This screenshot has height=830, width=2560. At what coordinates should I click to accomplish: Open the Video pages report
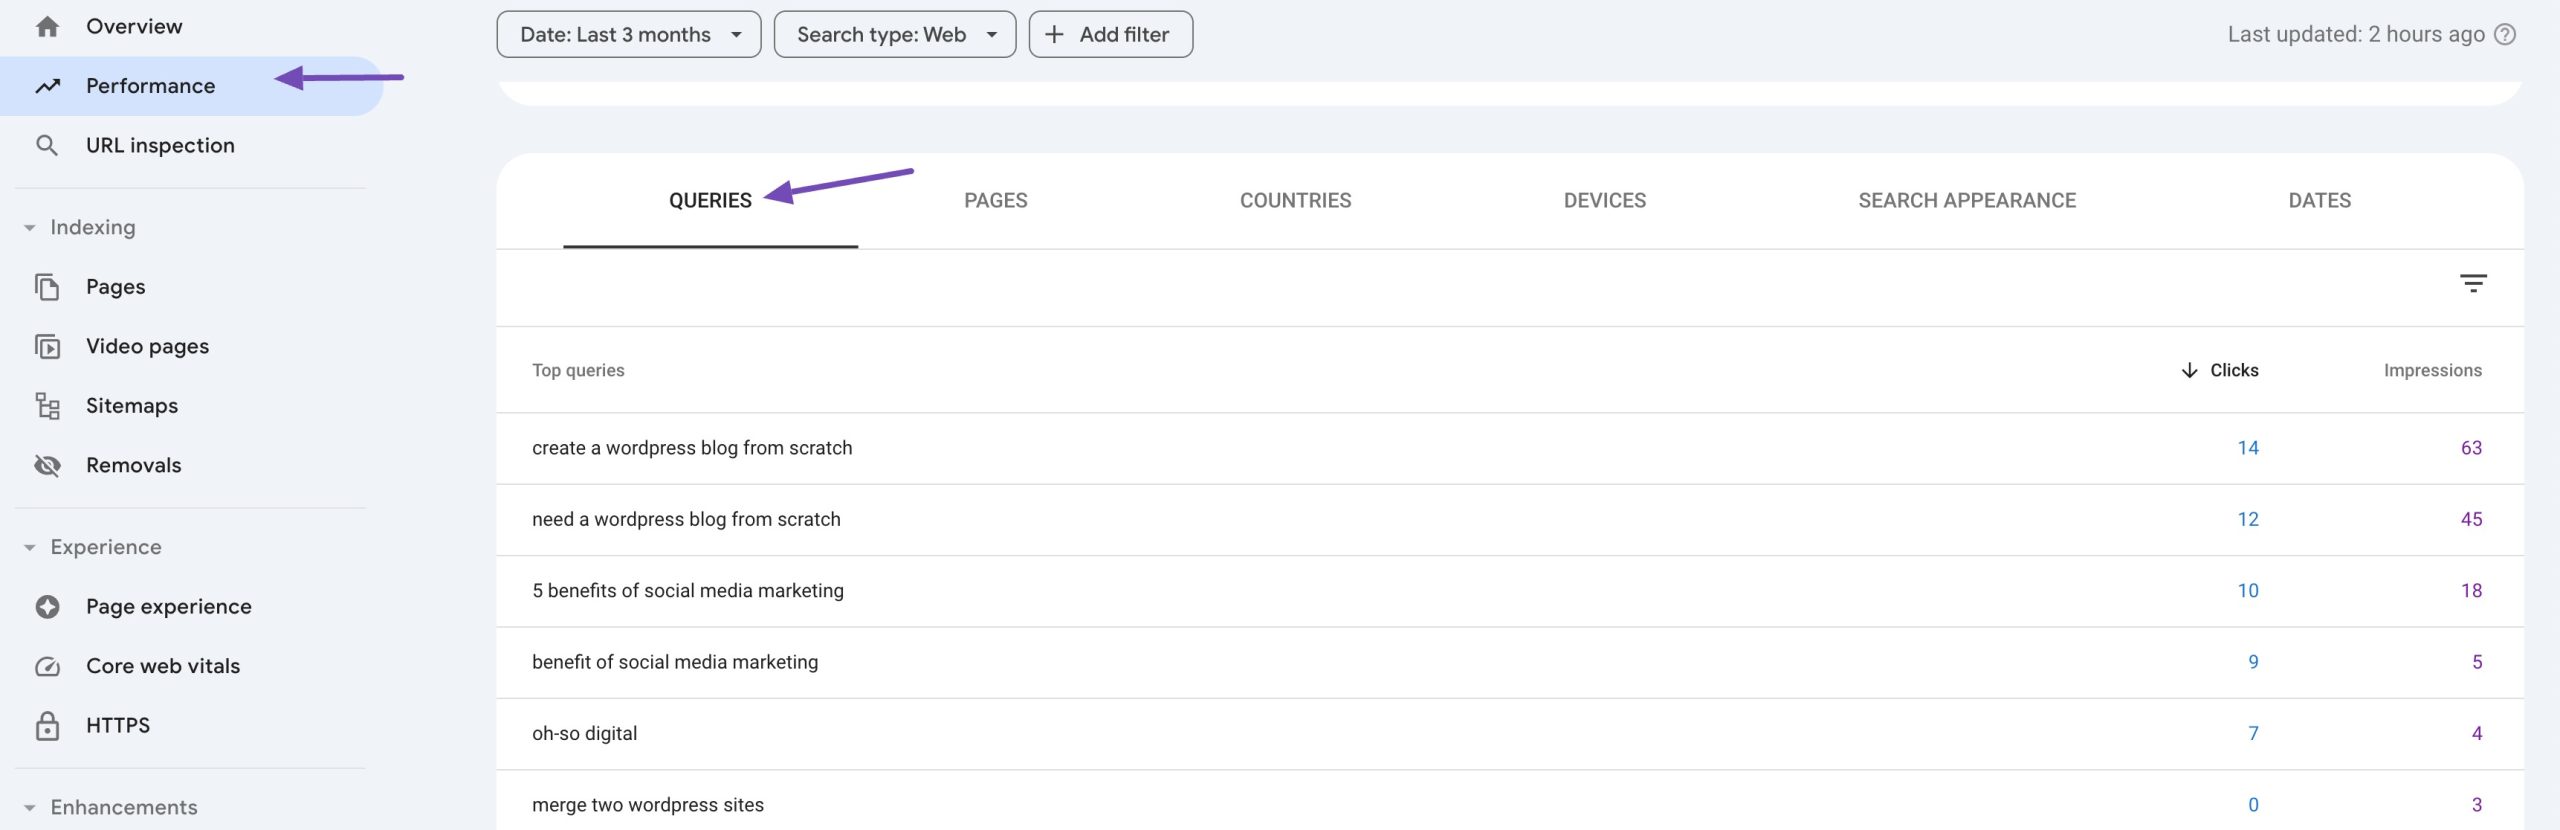tap(190, 347)
